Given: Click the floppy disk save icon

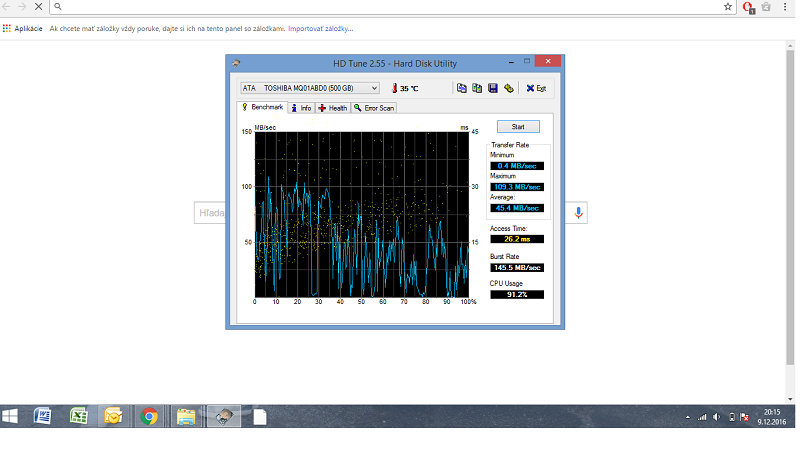Looking at the screenshot, I should click(492, 88).
